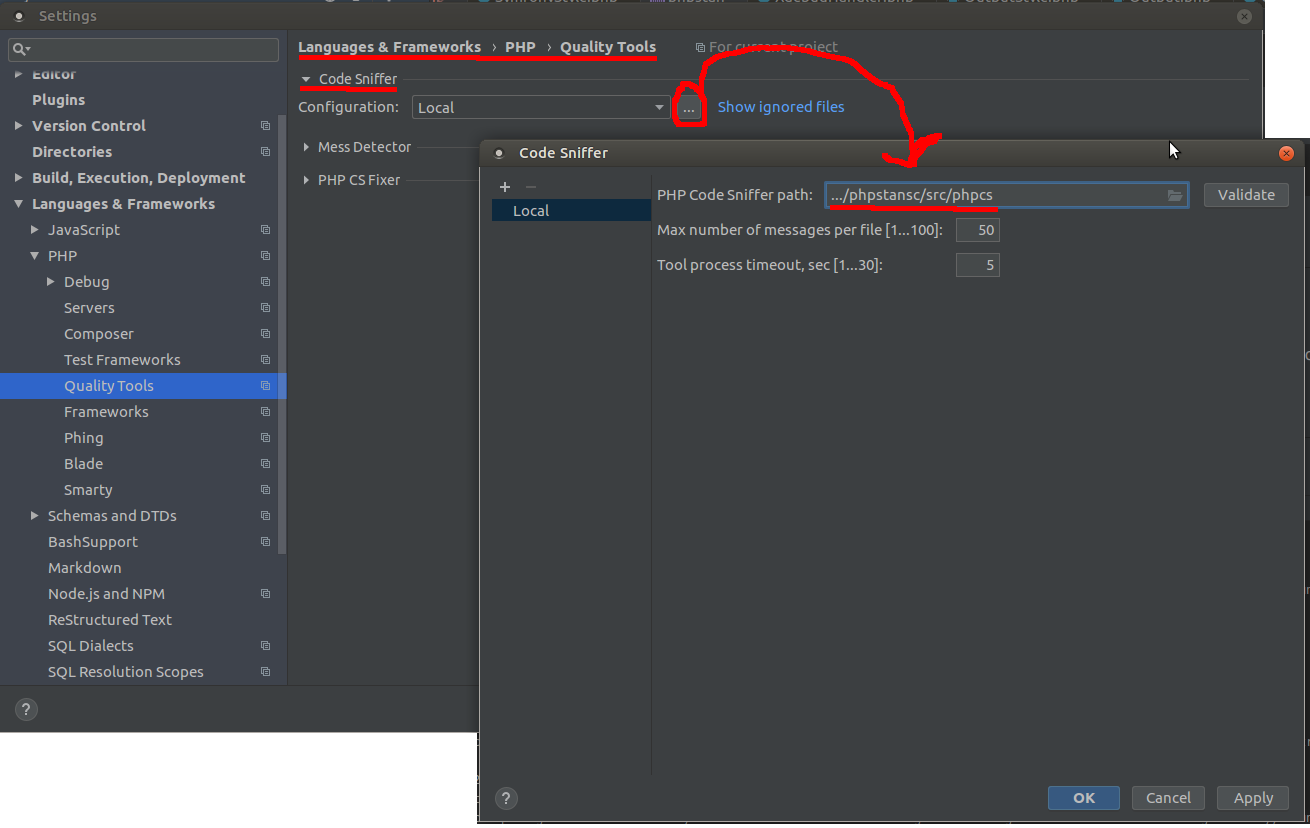Click project-level icon next to Blade
Screen dimensions: 1310x828
point(265,464)
